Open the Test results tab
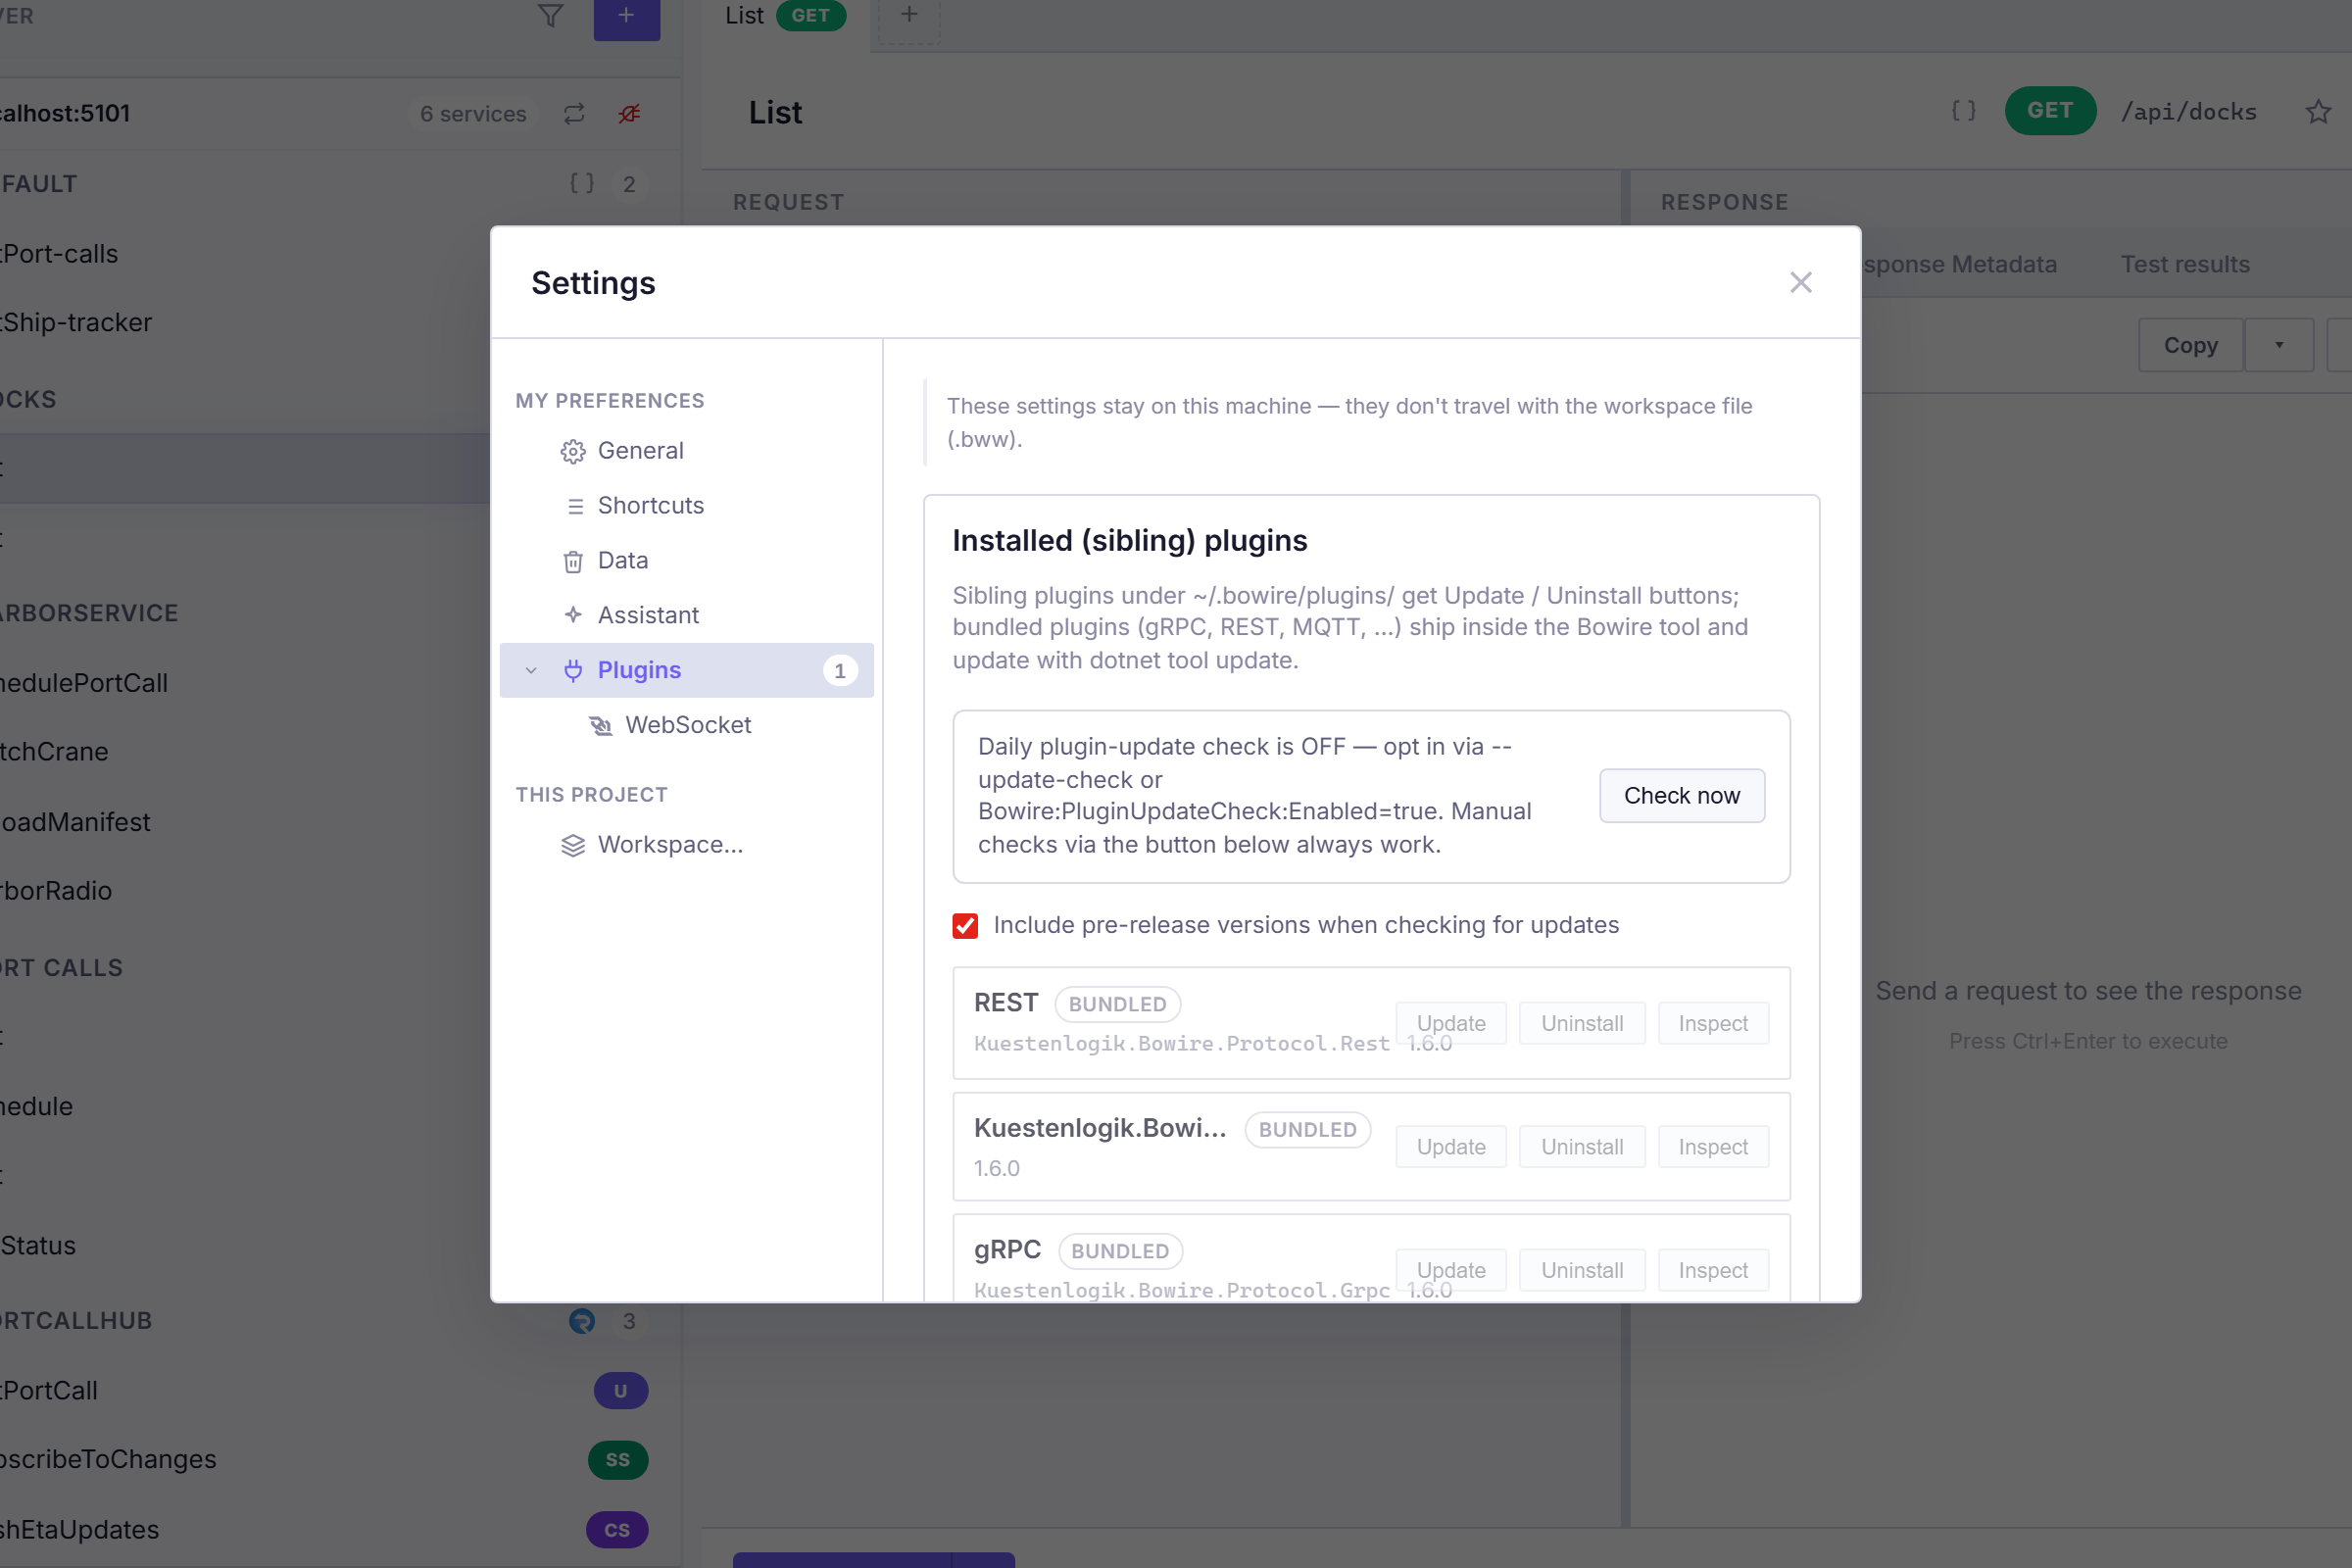This screenshot has height=1568, width=2352. click(x=2185, y=264)
